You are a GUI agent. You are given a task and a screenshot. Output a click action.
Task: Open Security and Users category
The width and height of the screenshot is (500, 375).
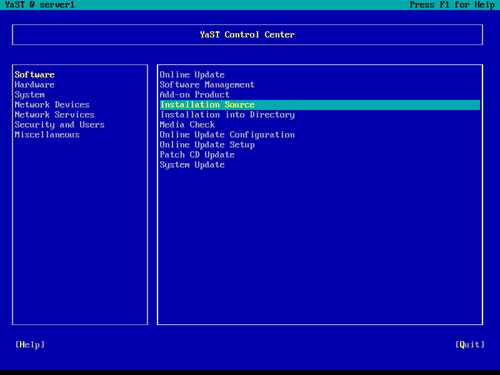point(60,125)
